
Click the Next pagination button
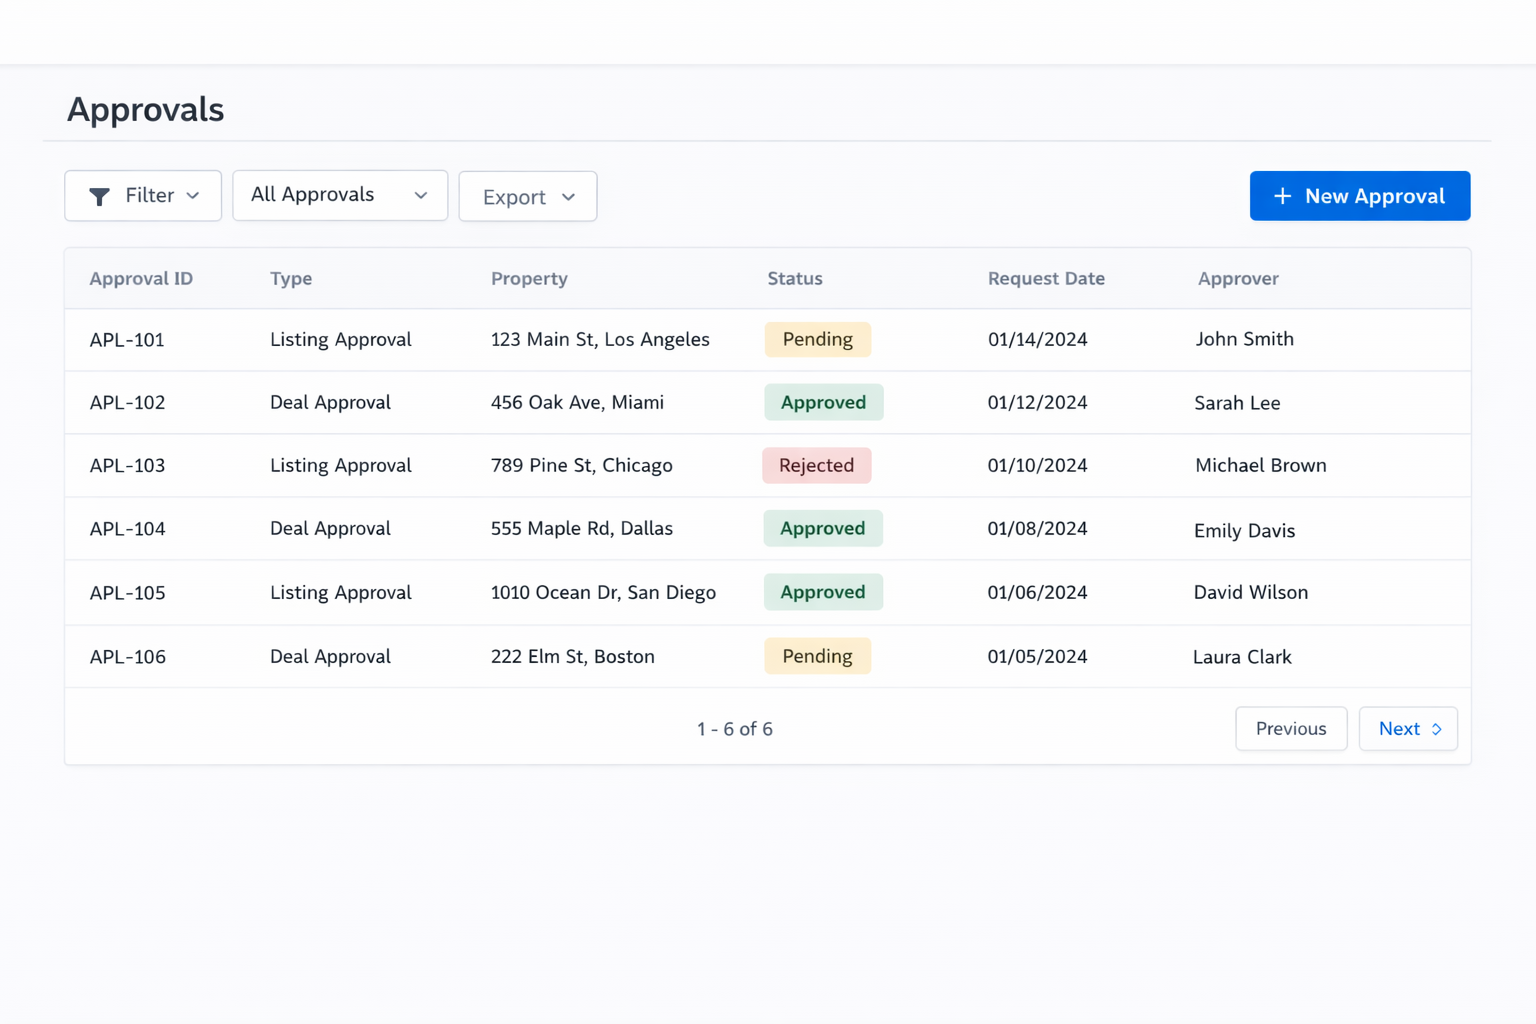[x=1407, y=729]
